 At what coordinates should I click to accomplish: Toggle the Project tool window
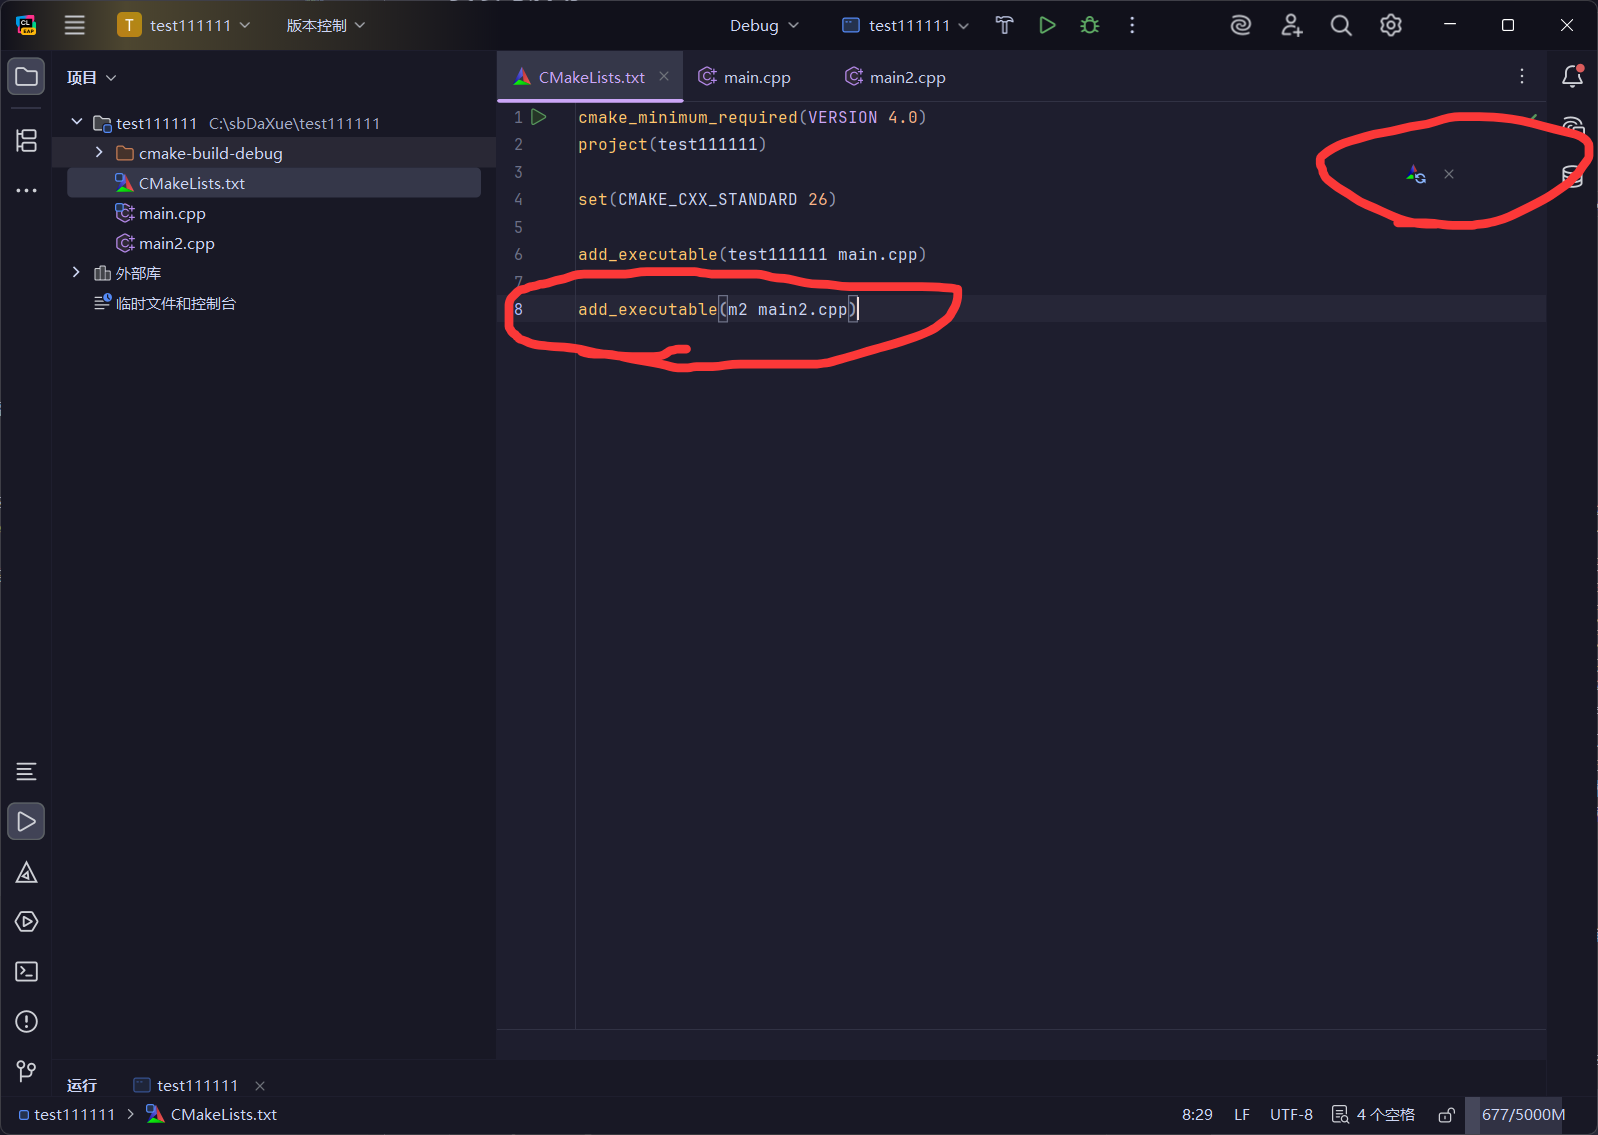27,77
